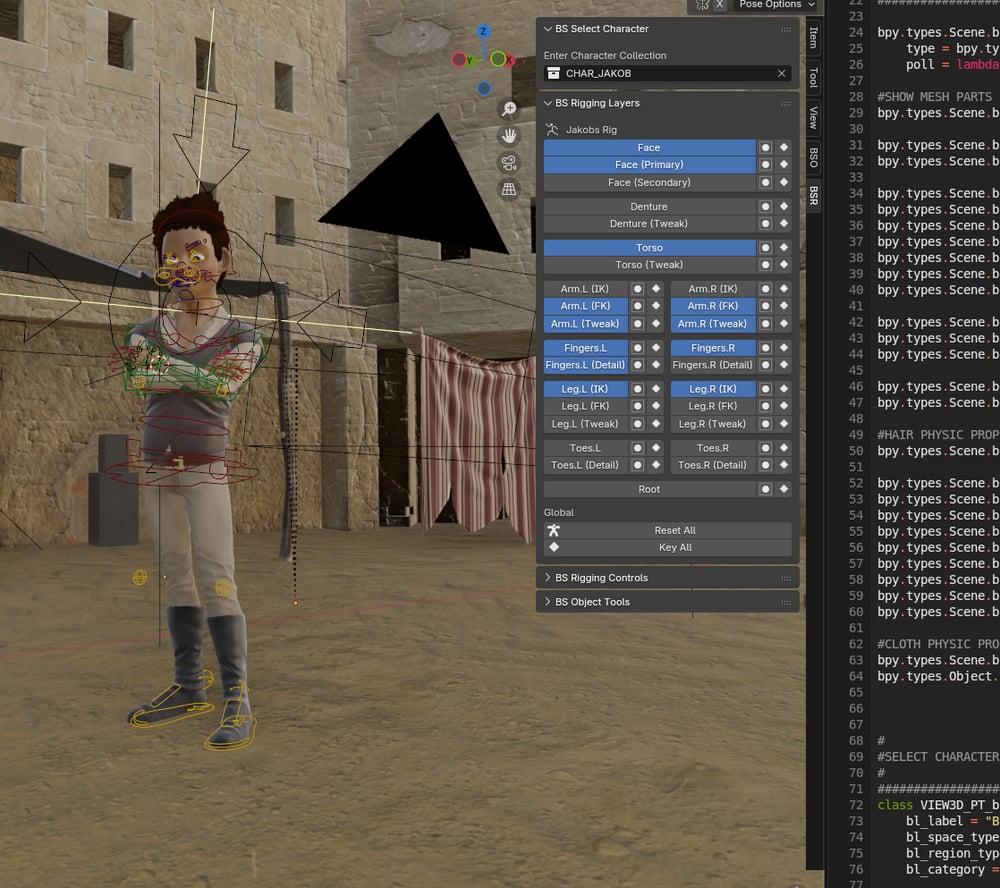This screenshot has height=888, width=1000.
Task: Click the zoom magnifier gizmo in viewport
Action: click(509, 109)
